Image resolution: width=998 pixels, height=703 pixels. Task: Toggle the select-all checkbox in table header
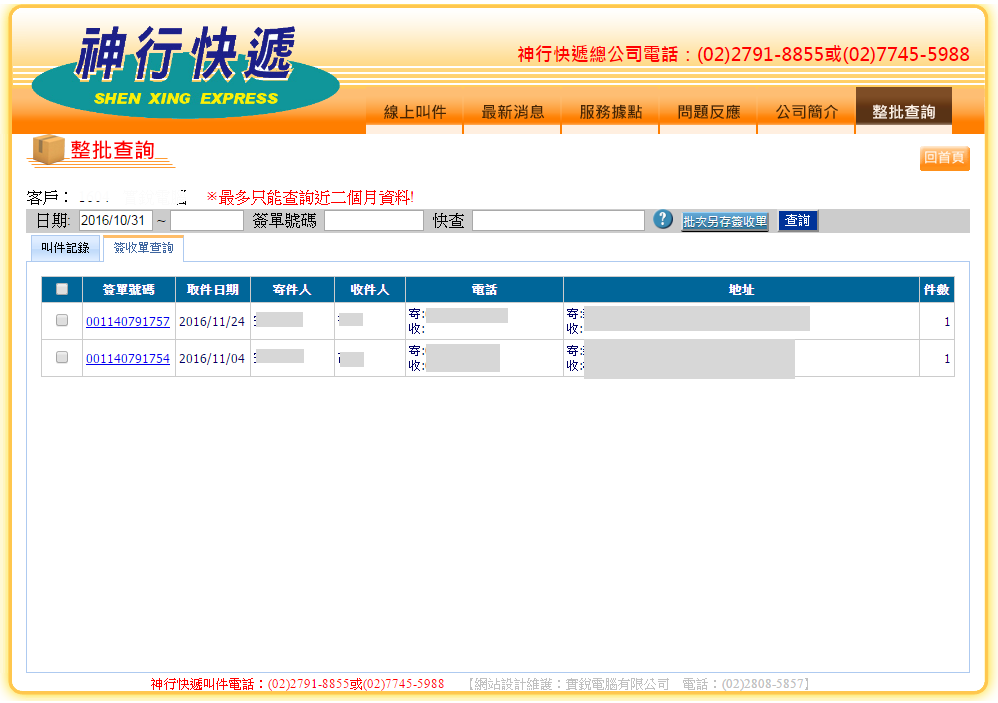click(x=62, y=290)
